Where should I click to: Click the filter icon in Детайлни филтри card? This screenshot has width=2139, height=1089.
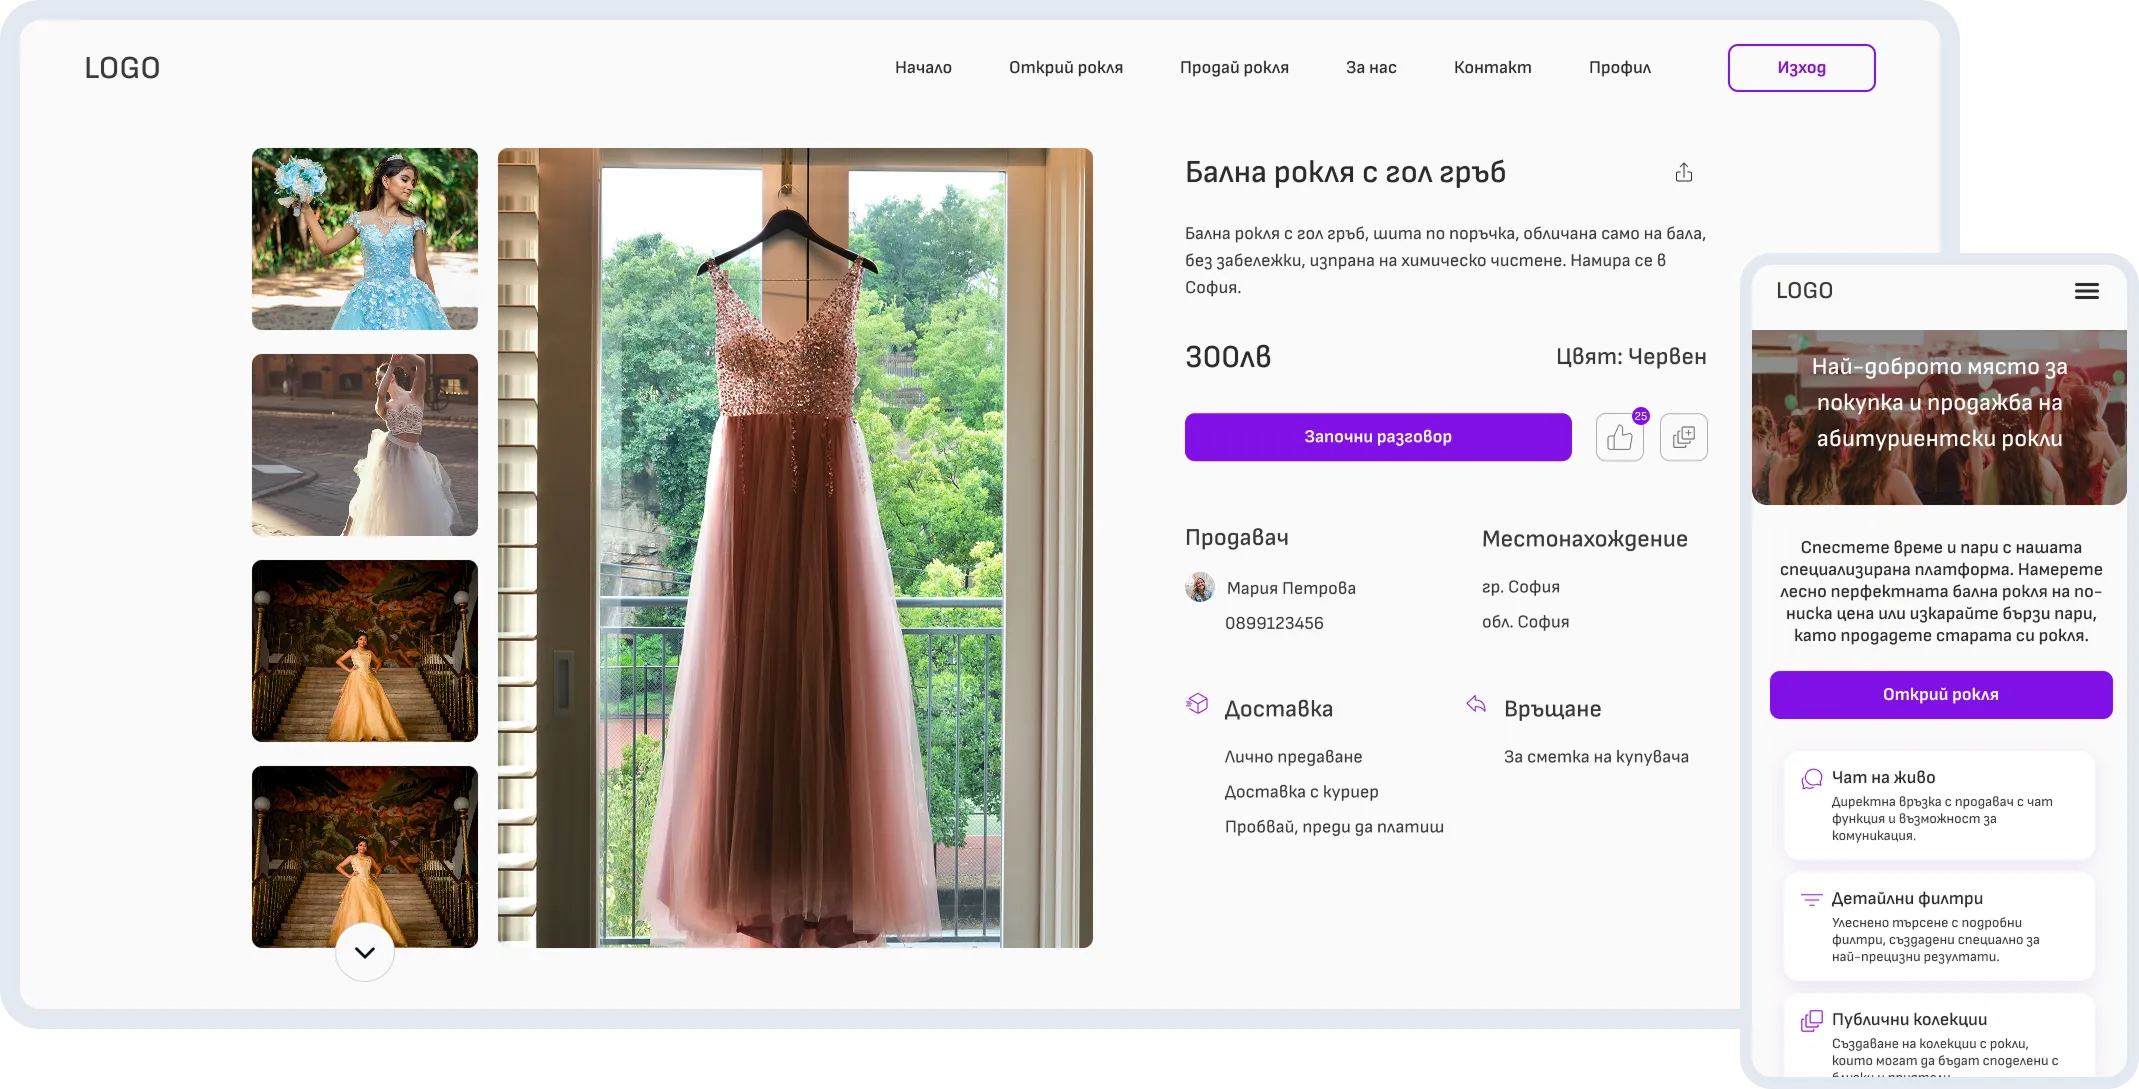click(x=1811, y=899)
